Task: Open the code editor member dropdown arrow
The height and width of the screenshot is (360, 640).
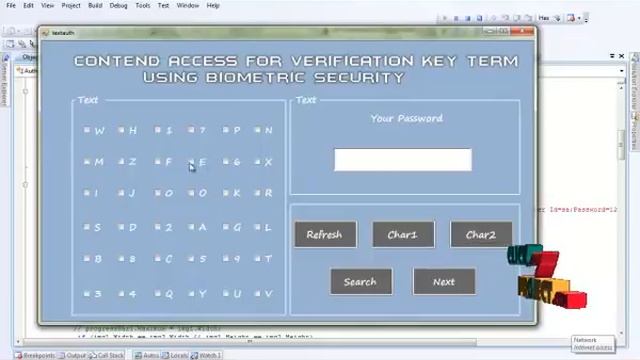Action: [621, 71]
